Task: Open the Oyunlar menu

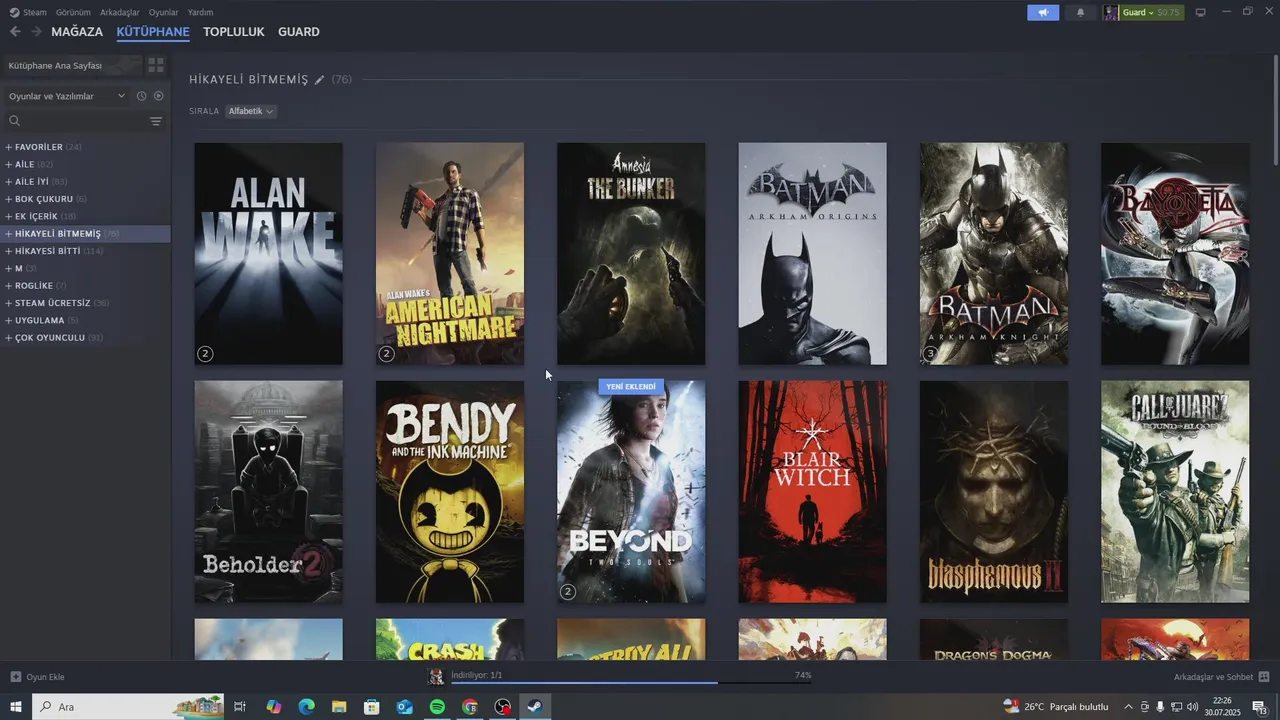Action: pos(163,12)
